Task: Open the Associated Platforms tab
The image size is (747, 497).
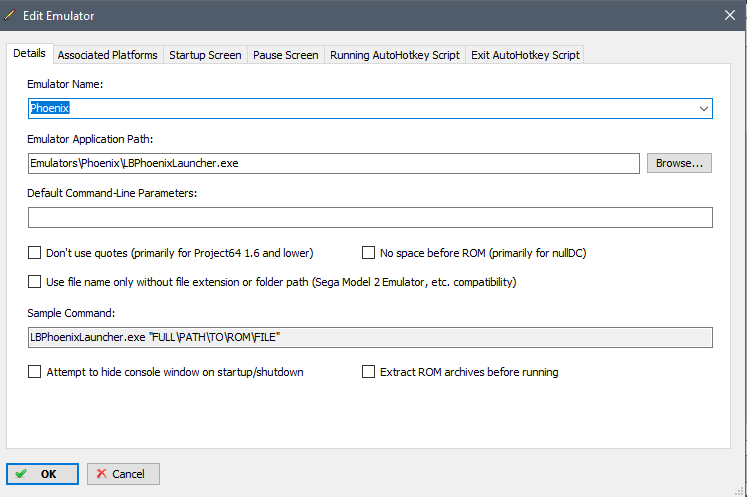Action: coord(108,55)
